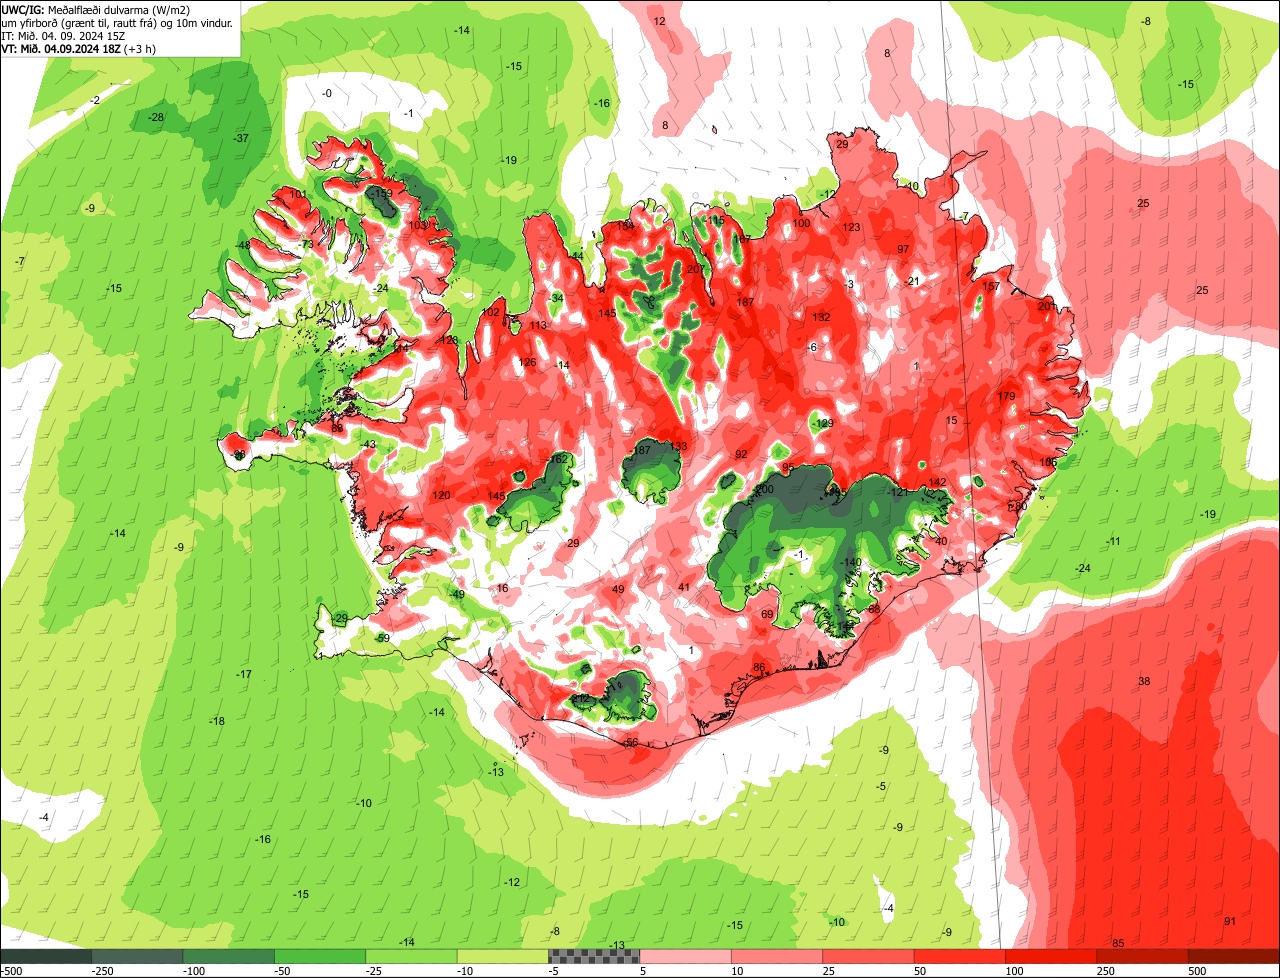Click the checkered legend swatch between -5 and 5

tap(595, 956)
